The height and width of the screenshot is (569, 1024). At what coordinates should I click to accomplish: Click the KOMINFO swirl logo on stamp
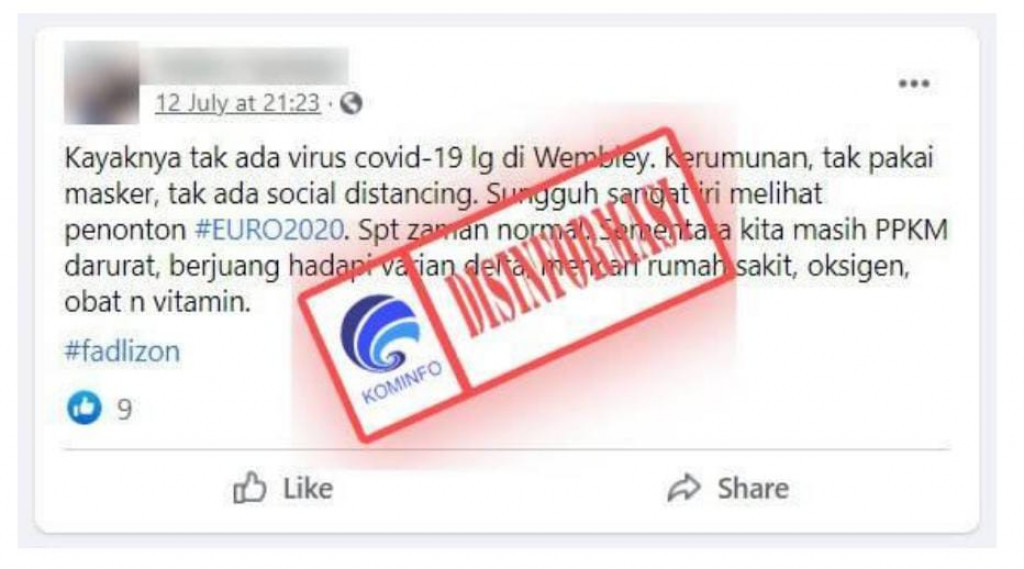(x=379, y=332)
